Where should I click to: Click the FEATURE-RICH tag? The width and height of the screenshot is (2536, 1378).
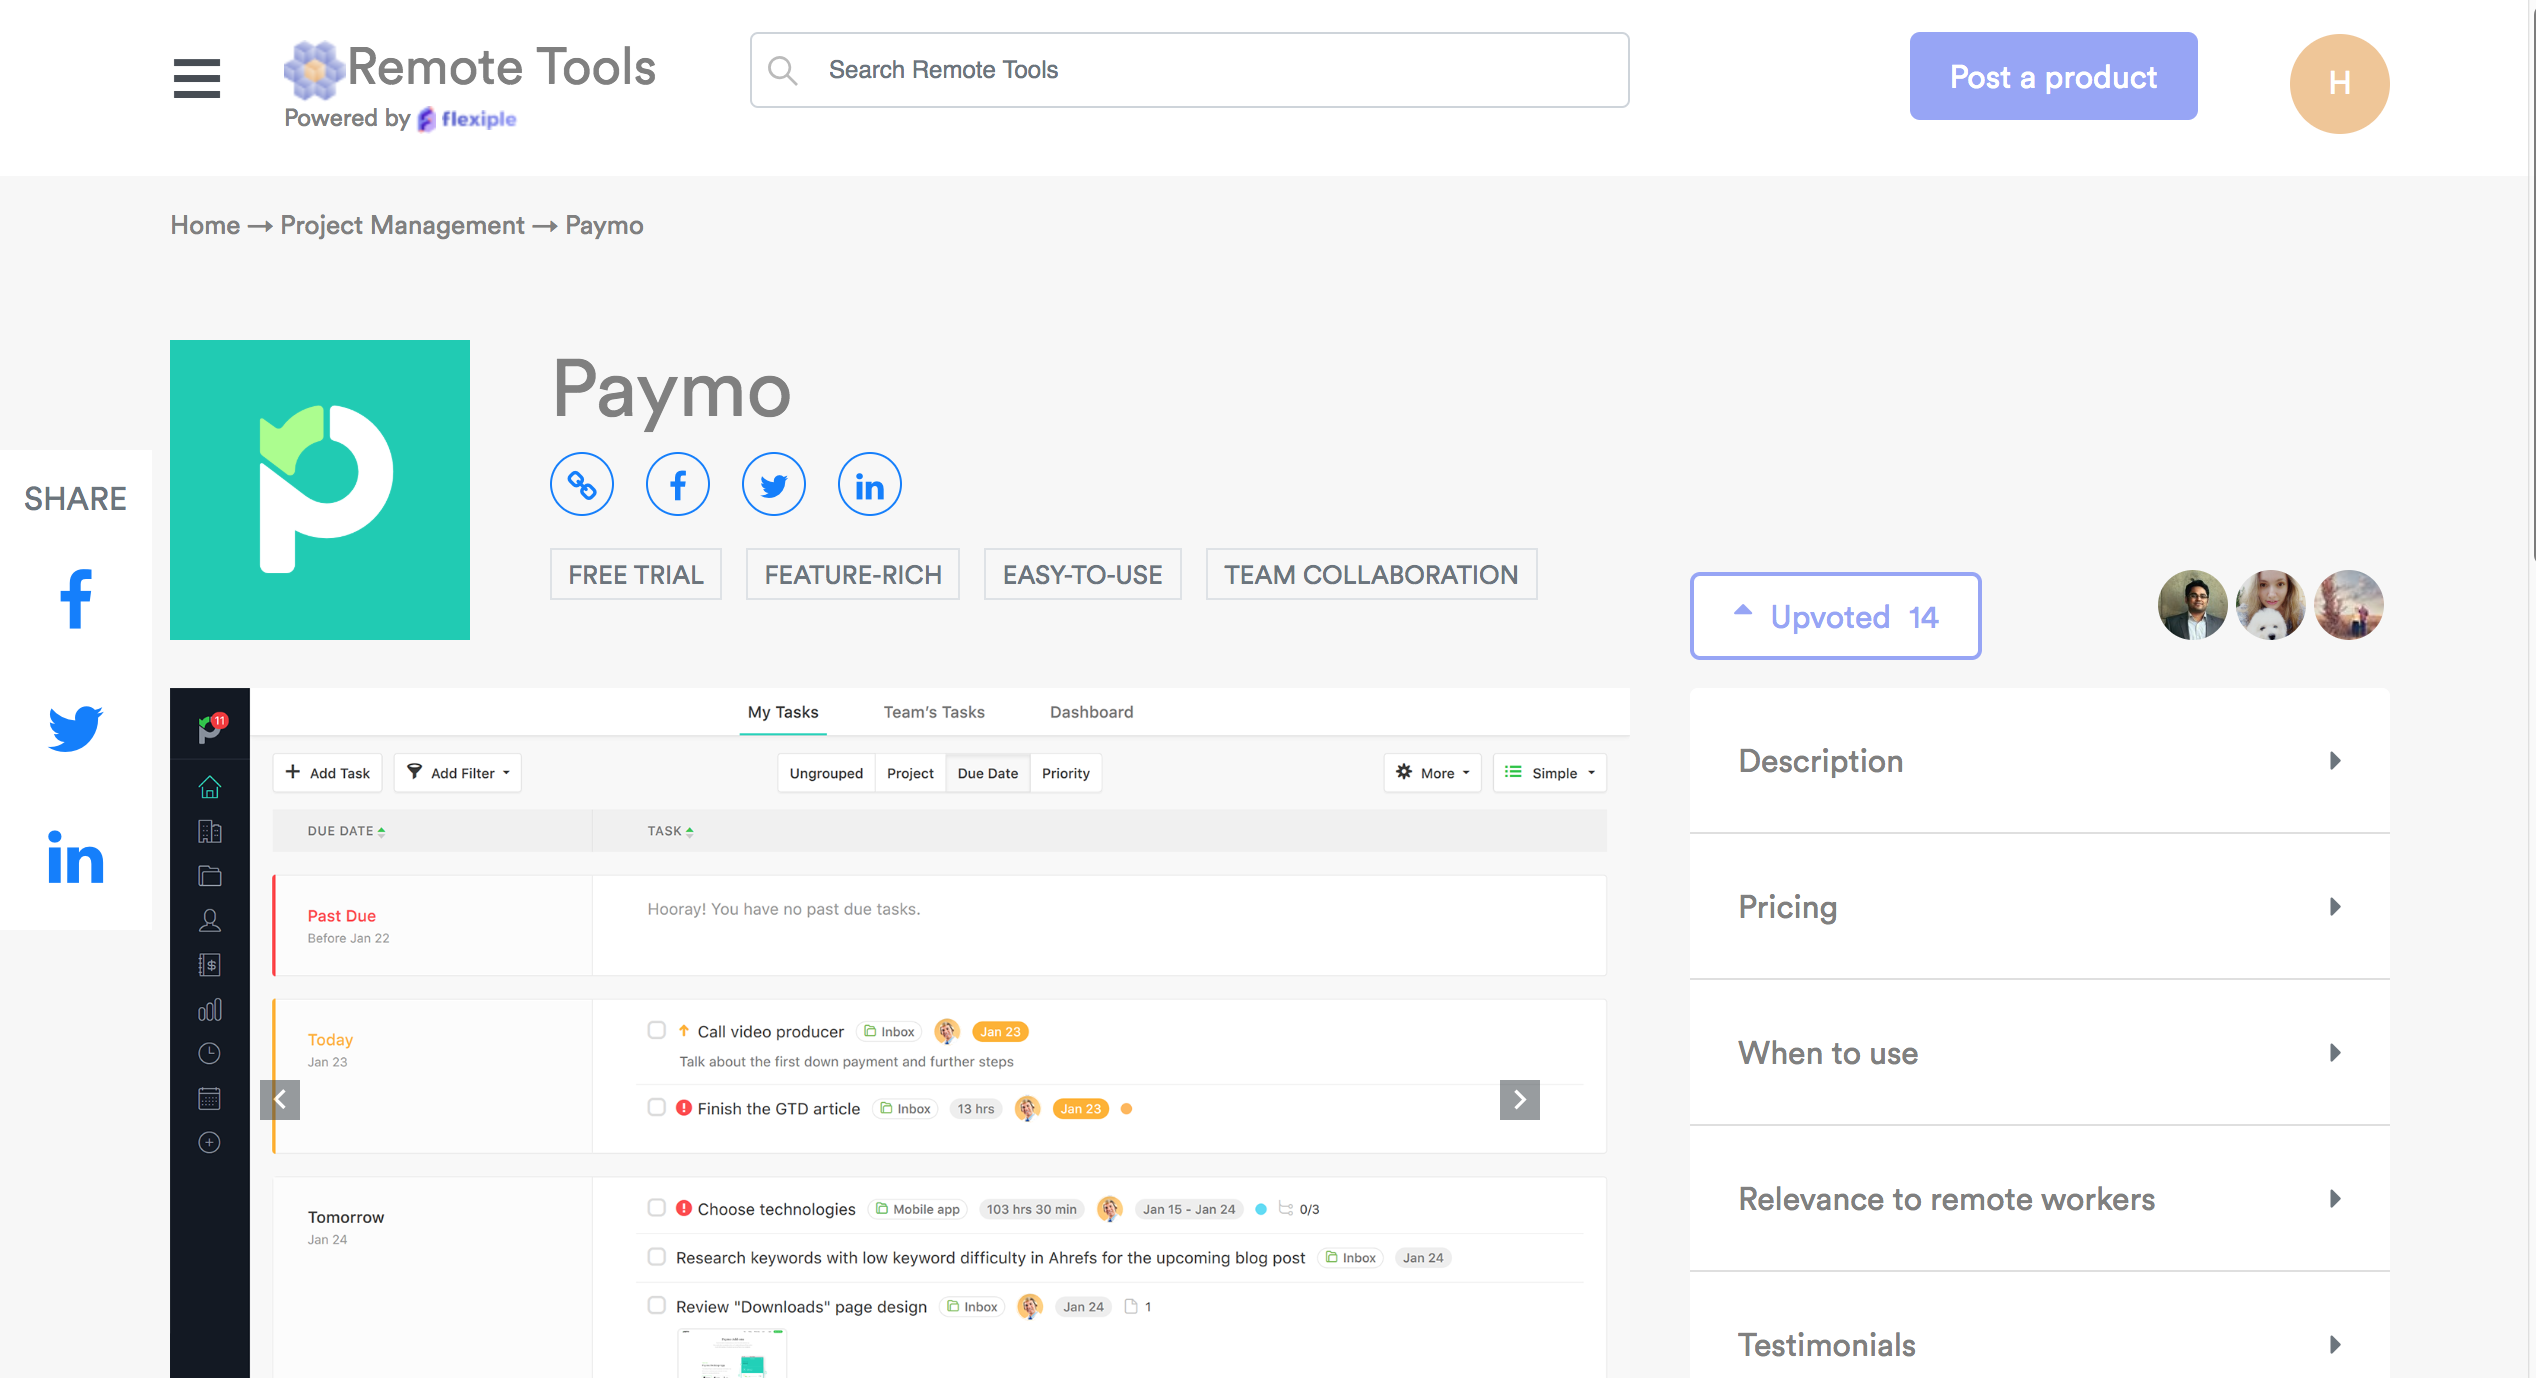coord(853,575)
